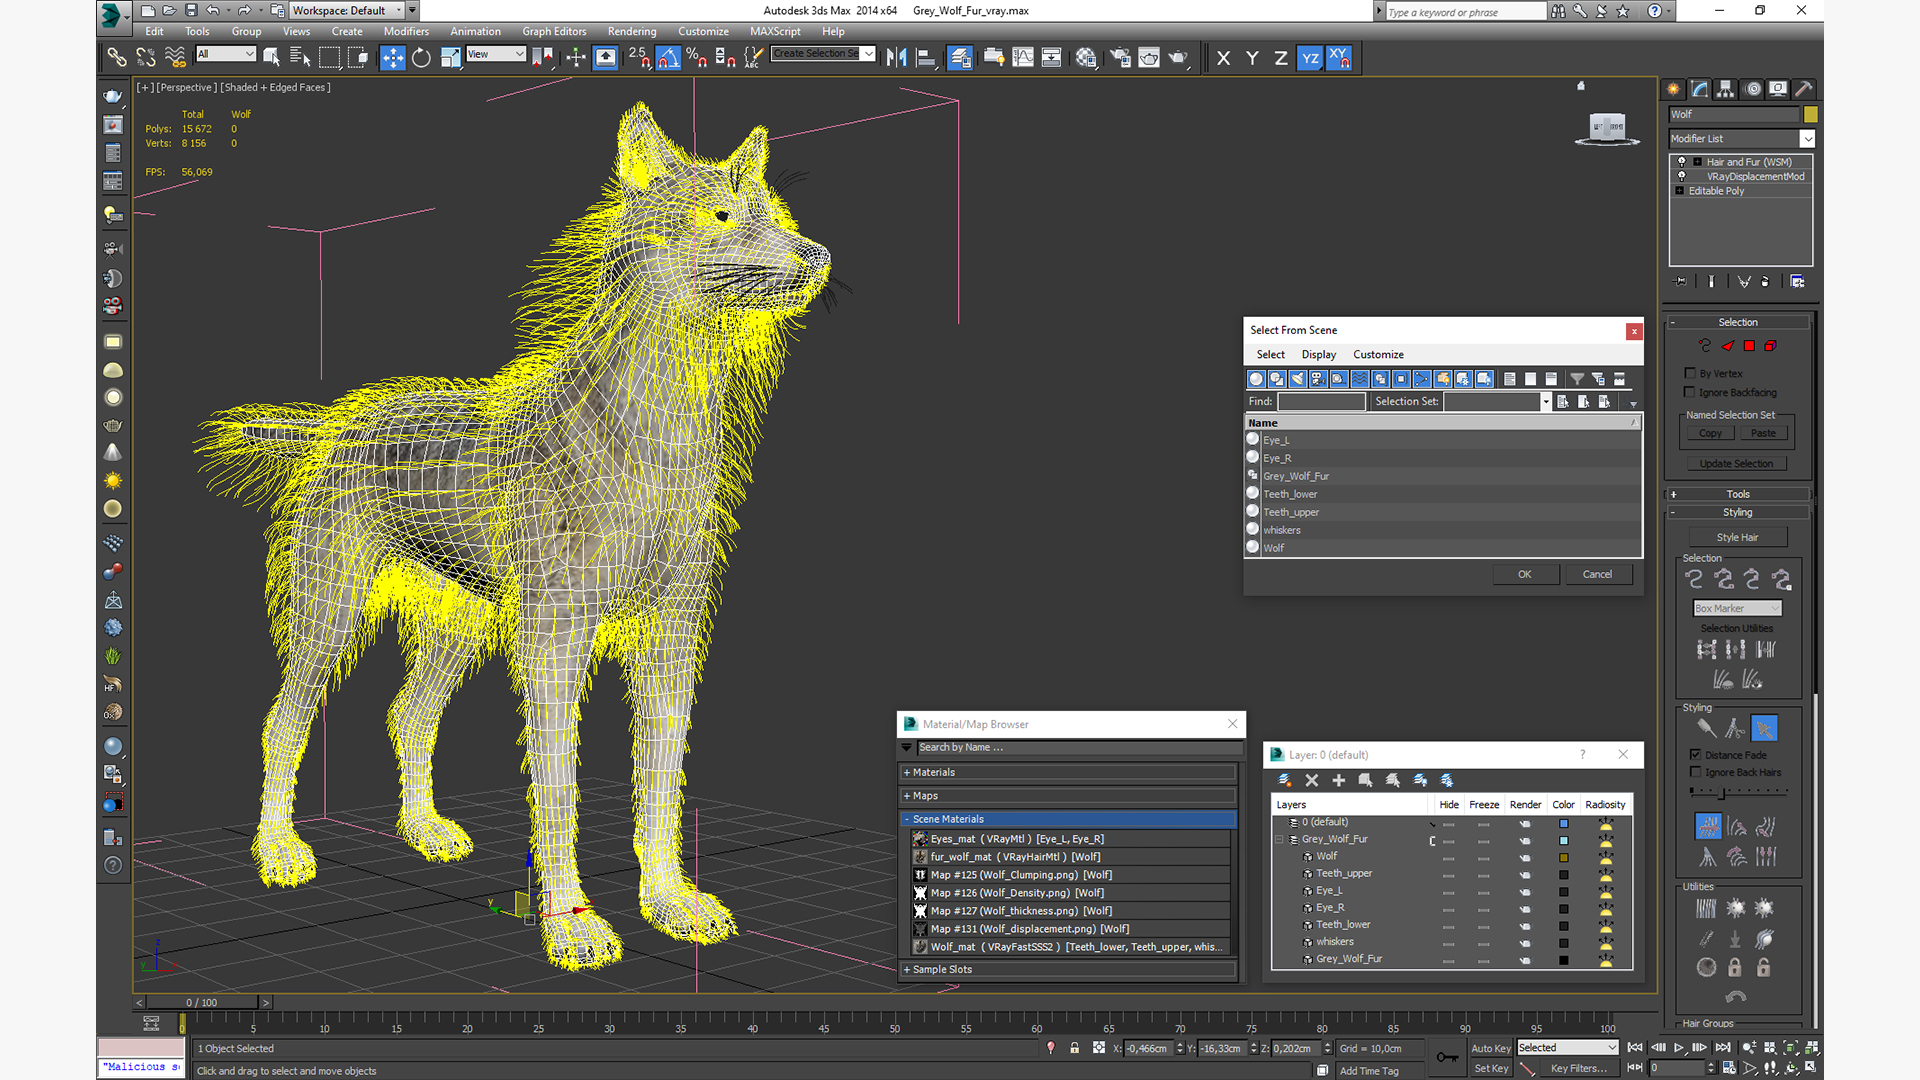The height and width of the screenshot is (1080, 1920).
Task: Activate the Select and Move tool
Action: pos(392,58)
